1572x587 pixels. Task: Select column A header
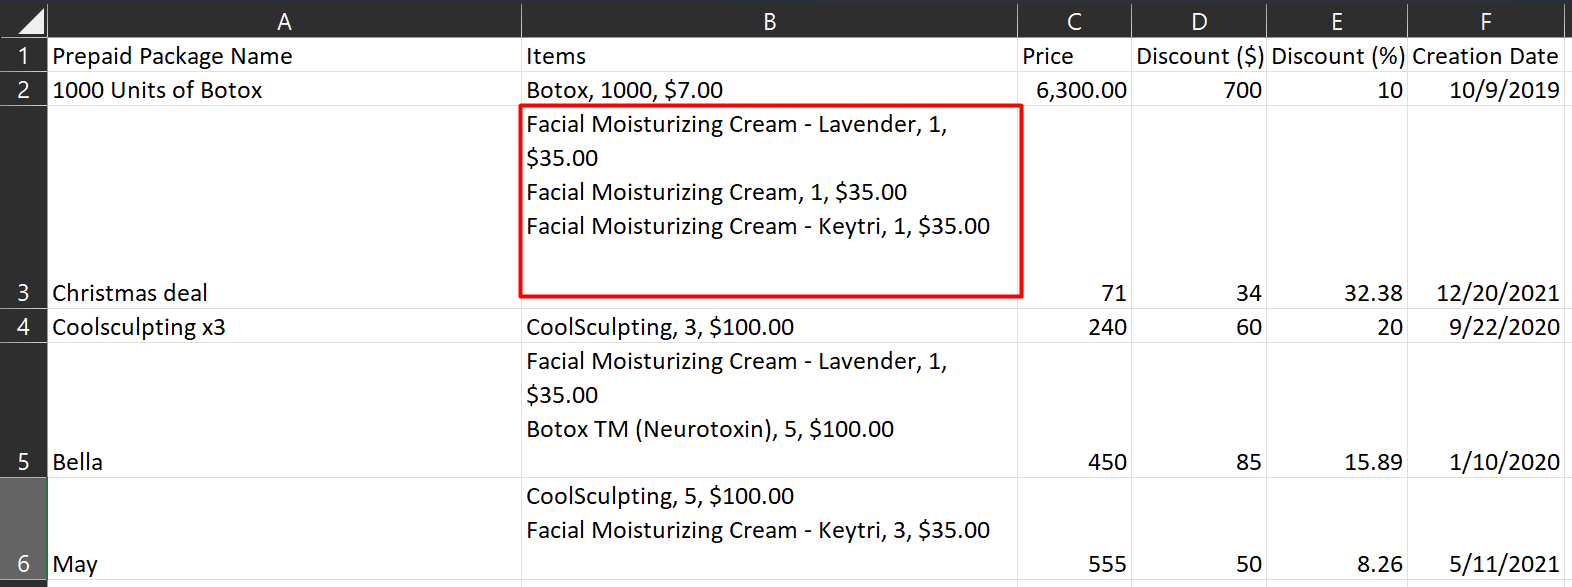[x=284, y=20]
